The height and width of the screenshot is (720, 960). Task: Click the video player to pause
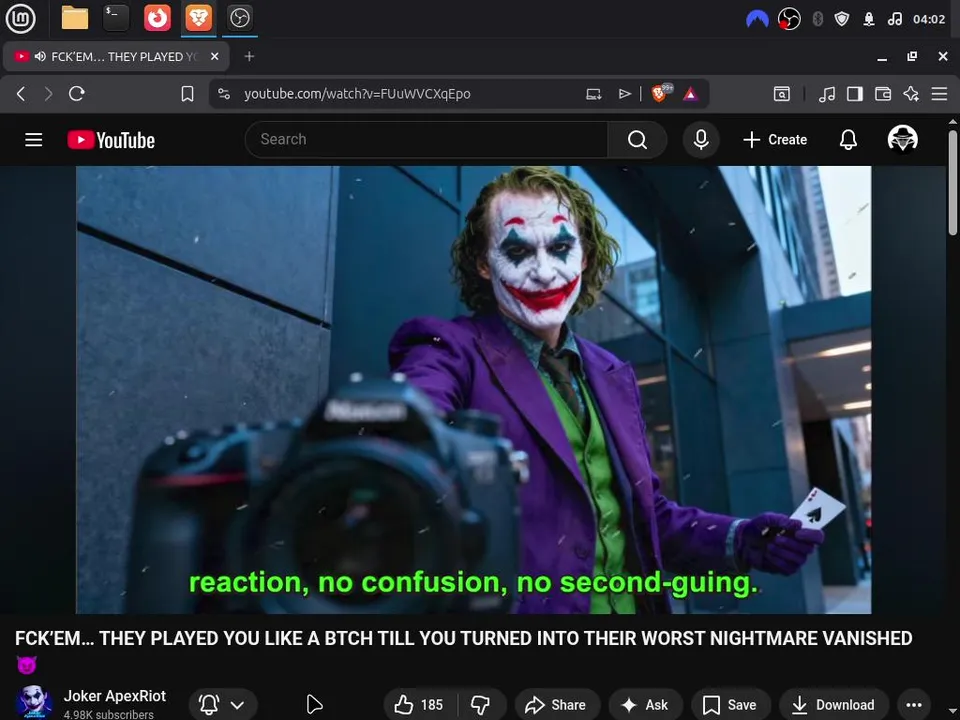(x=473, y=389)
